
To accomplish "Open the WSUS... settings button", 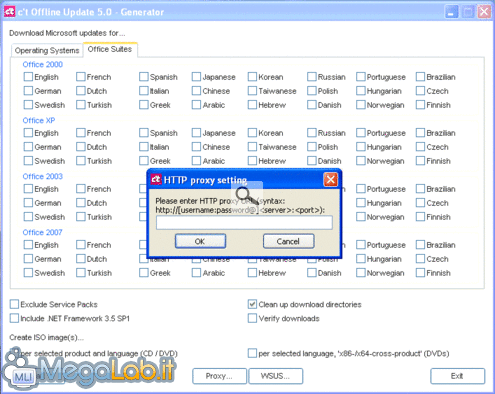I will tap(276, 376).
